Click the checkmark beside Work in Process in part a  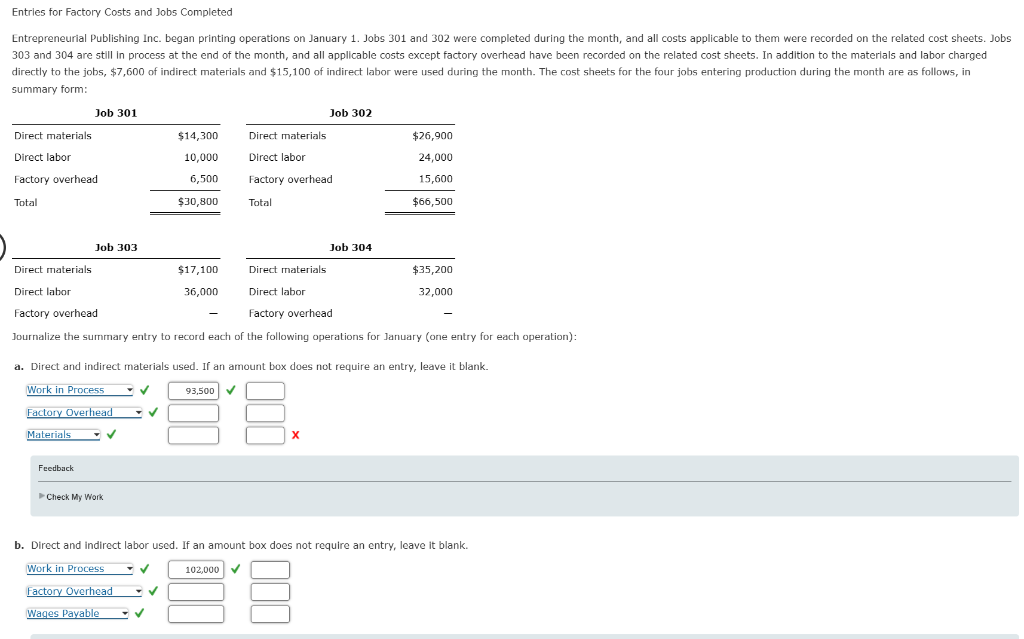[x=145, y=390]
